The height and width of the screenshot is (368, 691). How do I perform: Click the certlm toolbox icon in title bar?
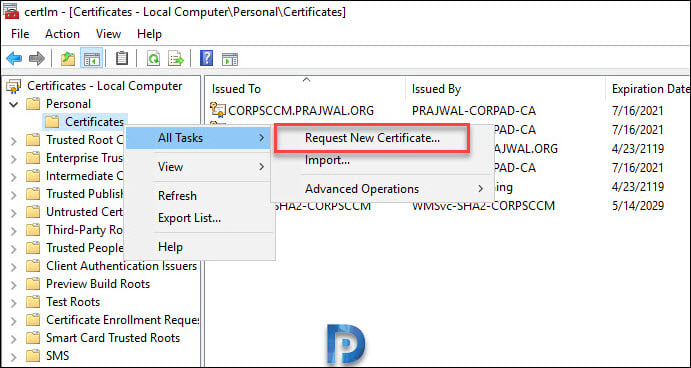tap(11, 11)
